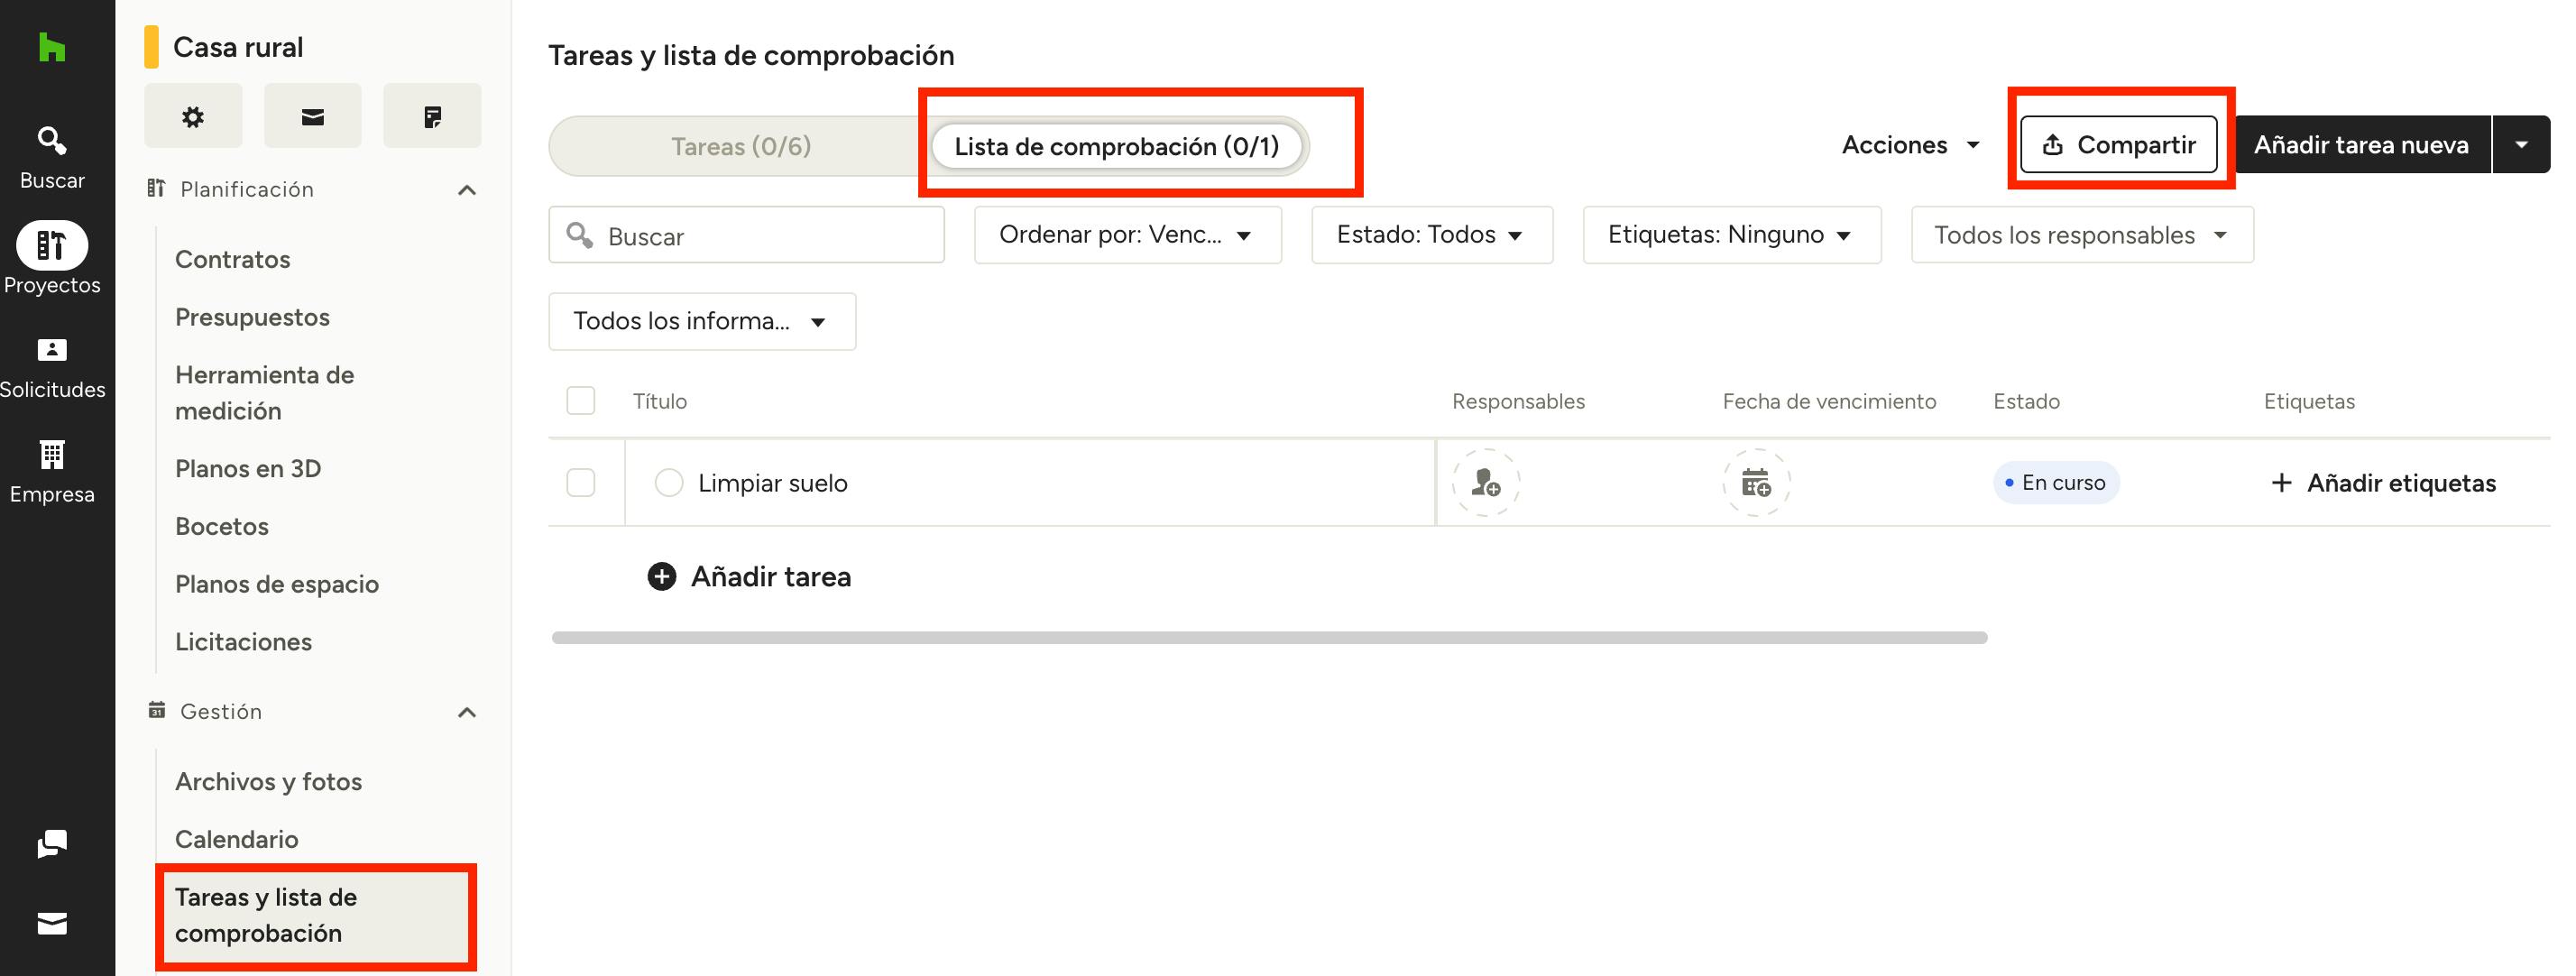The height and width of the screenshot is (976, 2576).
Task: Open the project settings gear icon
Action: [193, 117]
